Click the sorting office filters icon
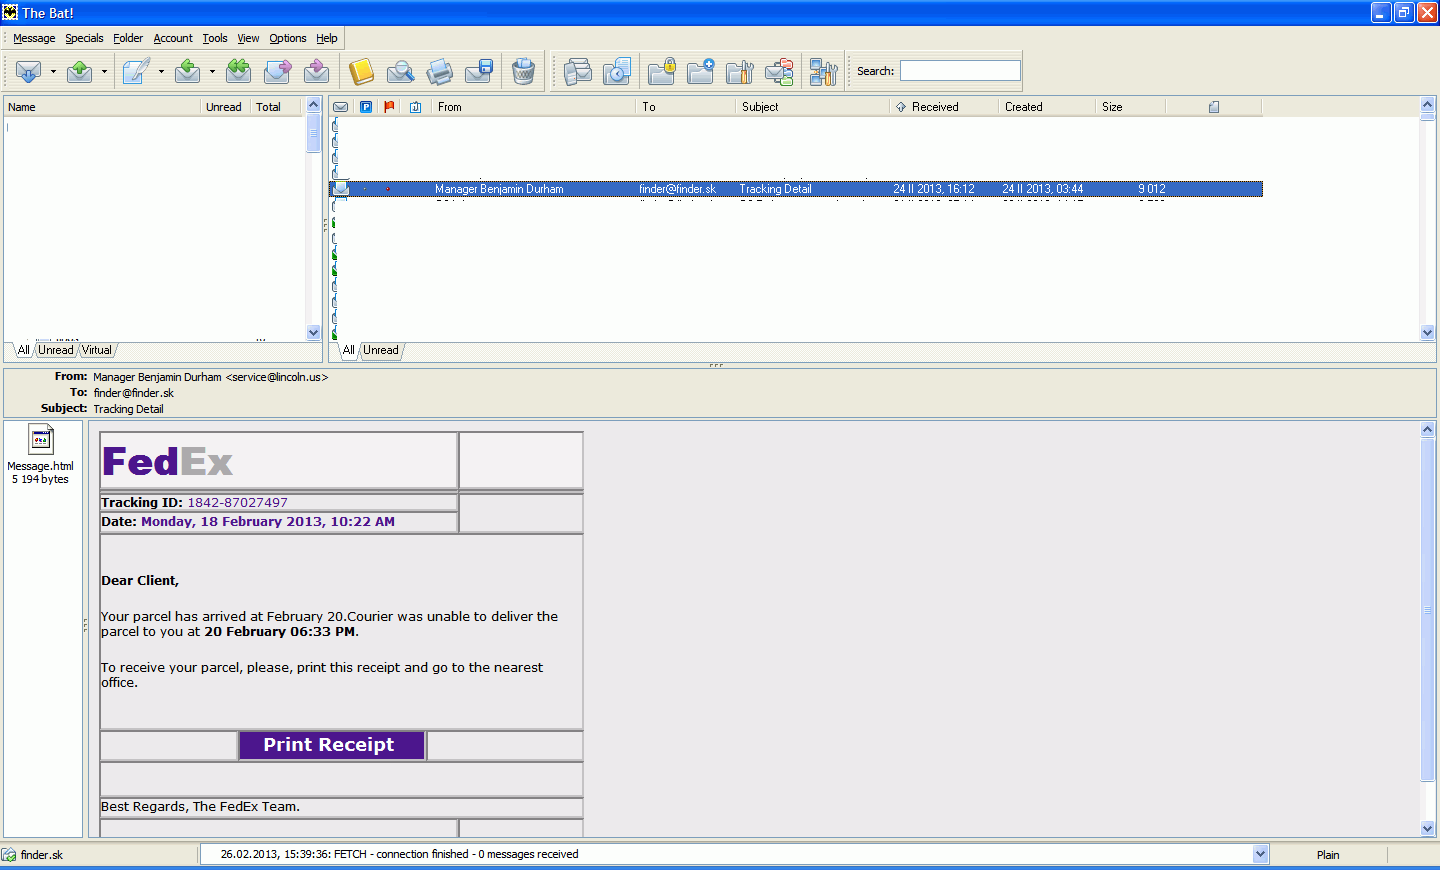 (x=779, y=71)
